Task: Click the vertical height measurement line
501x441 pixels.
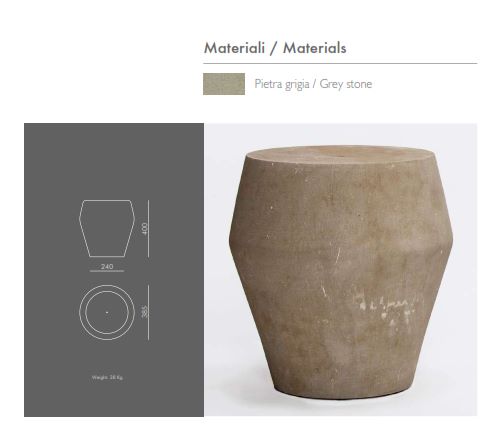Action: click(x=149, y=229)
